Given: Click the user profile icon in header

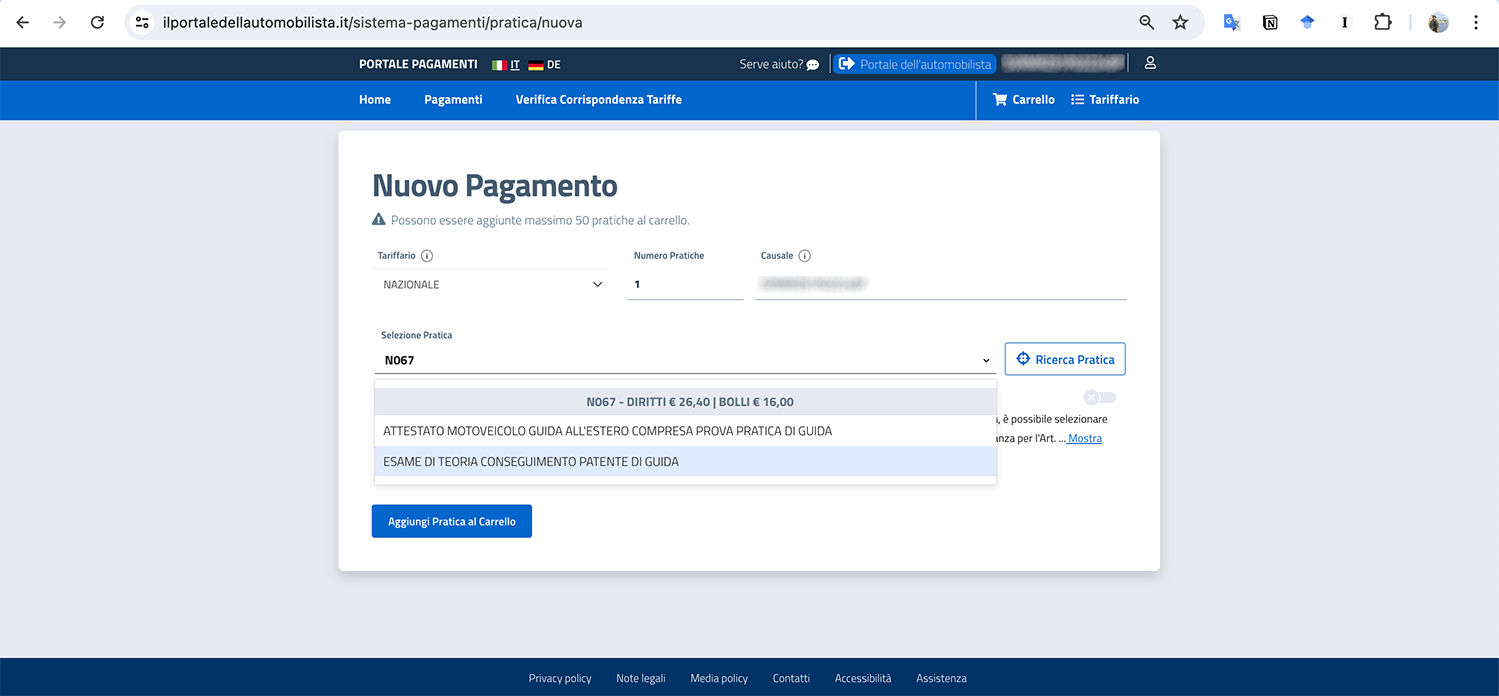Looking at the screenshot, I should click(1150, 63).
